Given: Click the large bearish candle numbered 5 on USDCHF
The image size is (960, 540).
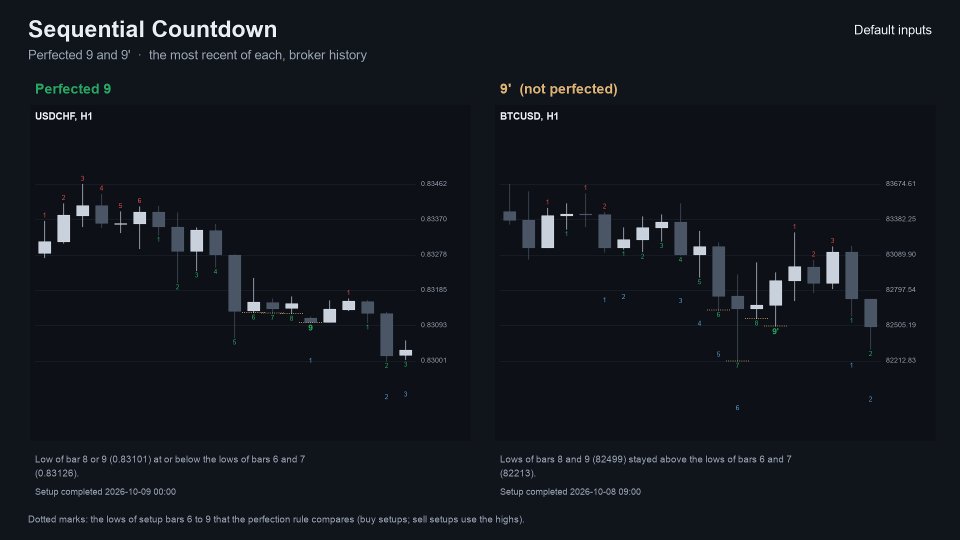Looking at the screenshot, I should (234, 283).
